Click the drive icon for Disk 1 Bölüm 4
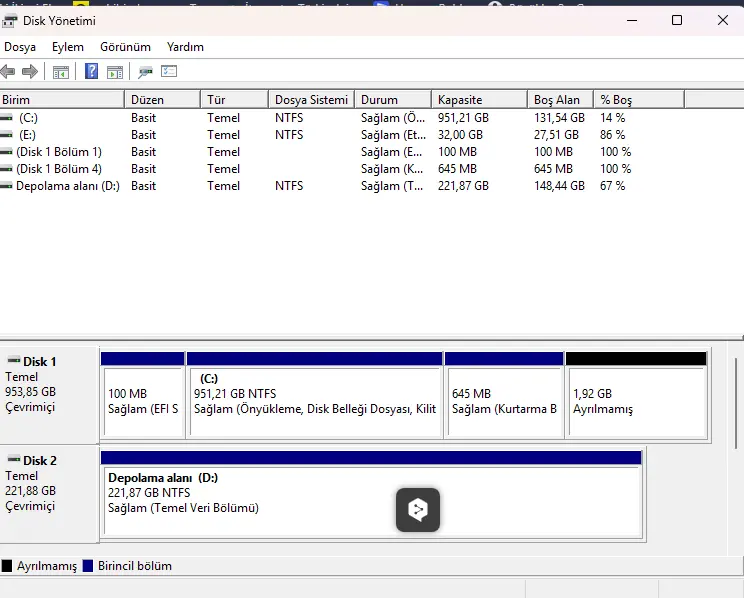Image resolution: width=744 pixels, height=598 pixels. tap(7, 168)
